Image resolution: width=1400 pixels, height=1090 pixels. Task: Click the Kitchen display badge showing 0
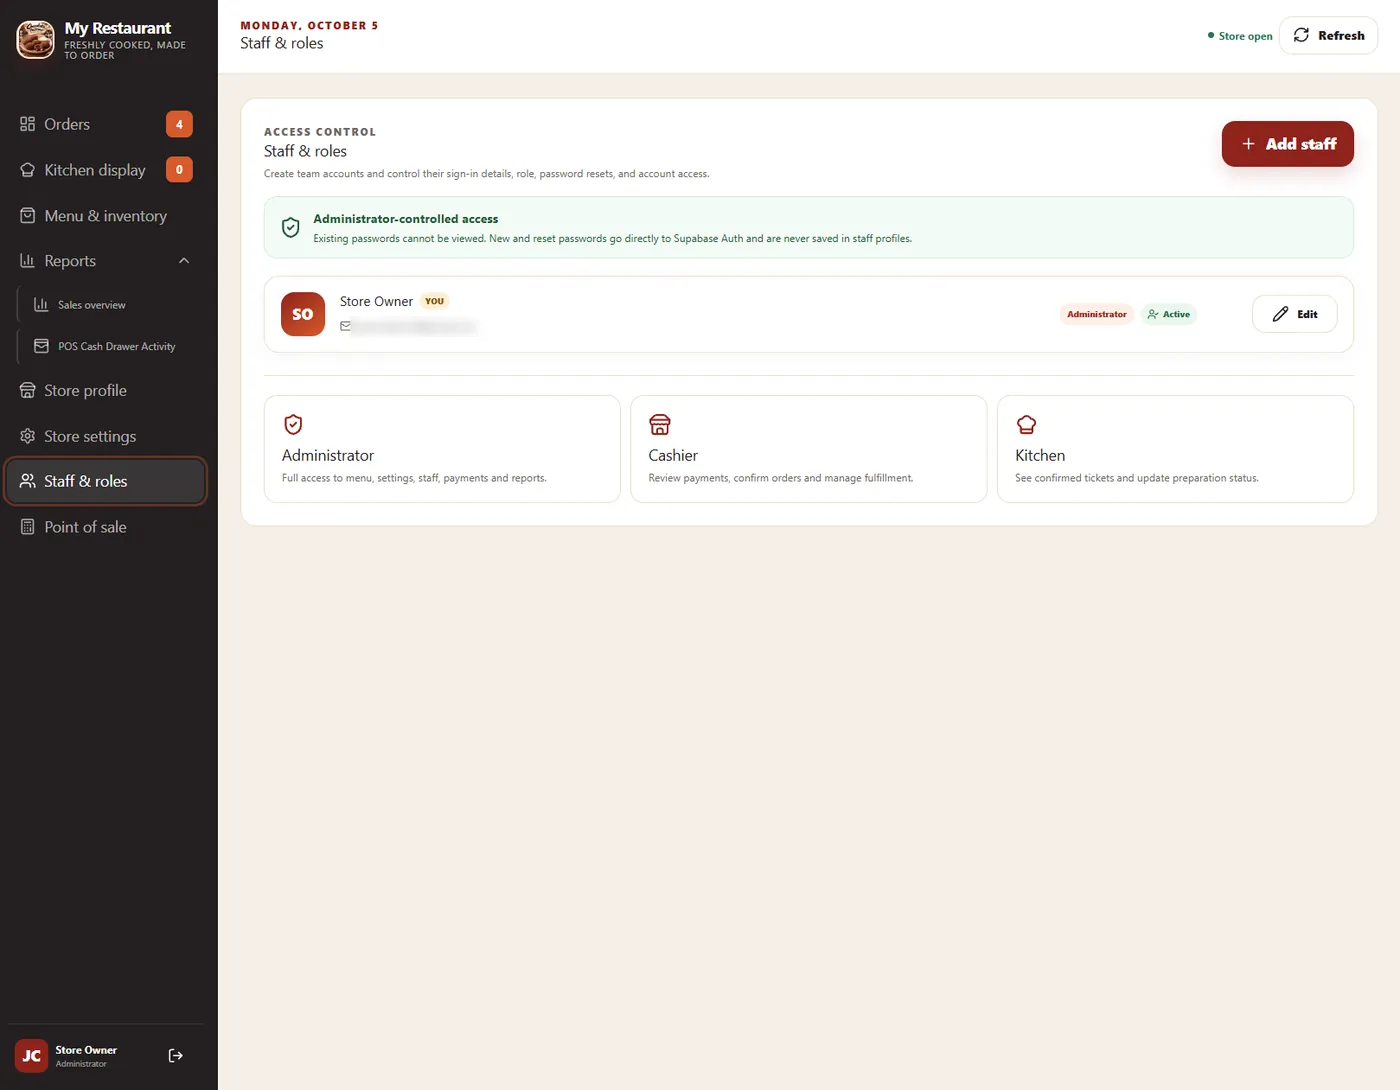tap(179, 170)
